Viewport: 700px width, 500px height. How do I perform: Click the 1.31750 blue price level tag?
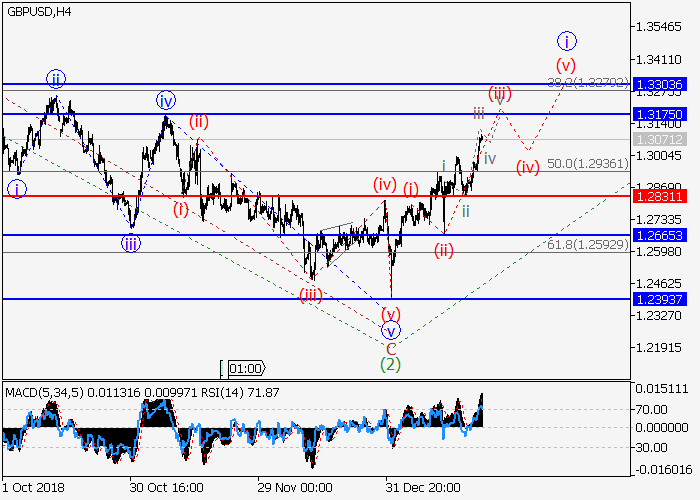click(x=658, y=115)
